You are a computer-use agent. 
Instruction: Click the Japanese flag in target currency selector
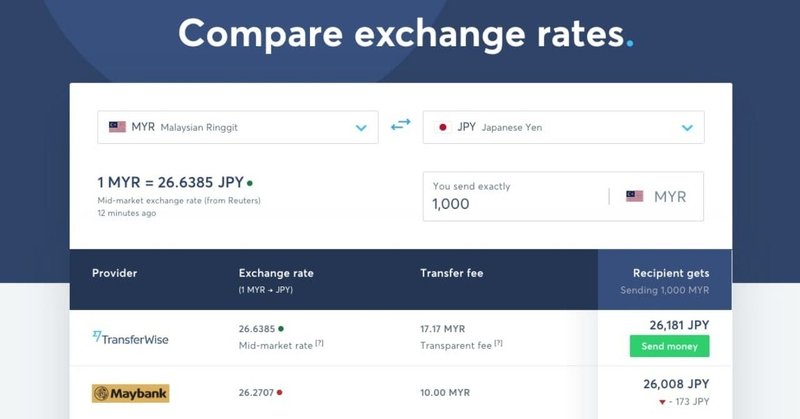pos(443,127)
